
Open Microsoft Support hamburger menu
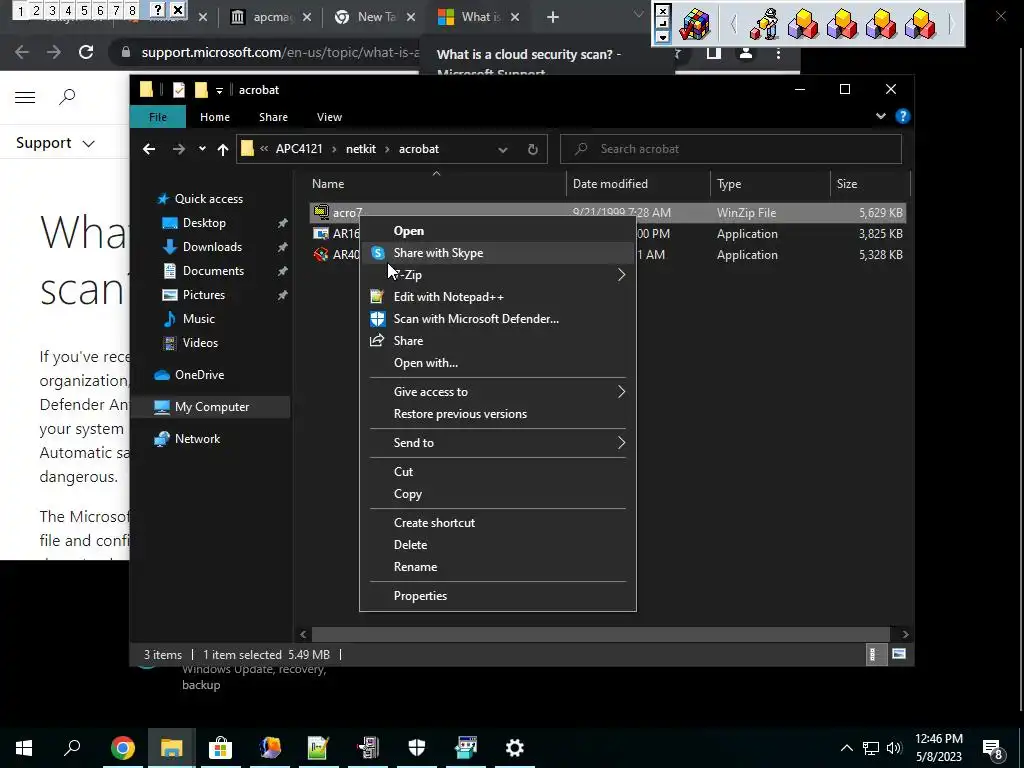pyautogui.click(x=25, y=97)
